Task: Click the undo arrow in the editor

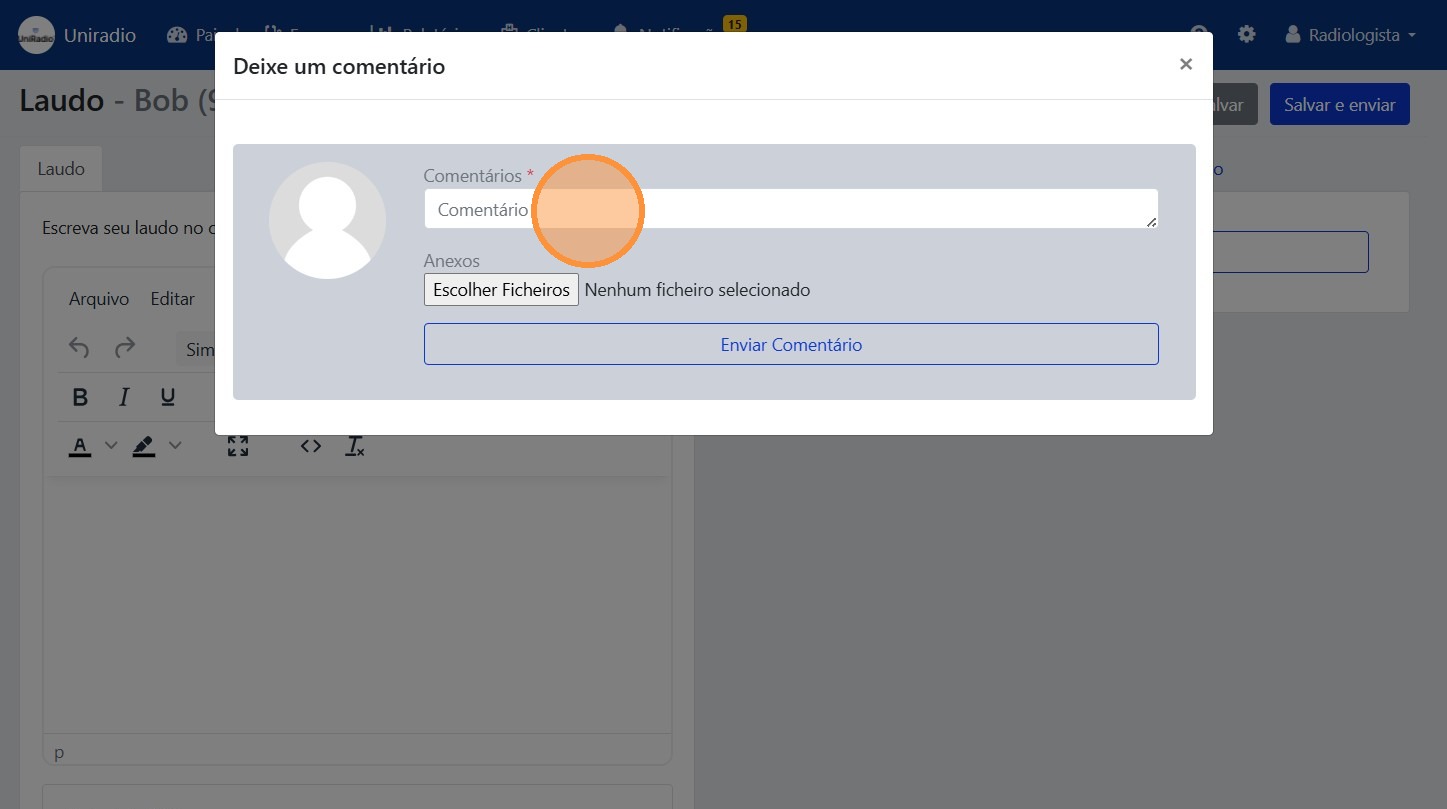Action: 79,348
